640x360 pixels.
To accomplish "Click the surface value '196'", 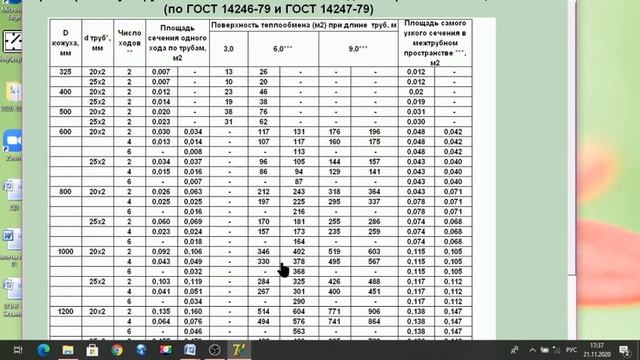I will [374, 132].
